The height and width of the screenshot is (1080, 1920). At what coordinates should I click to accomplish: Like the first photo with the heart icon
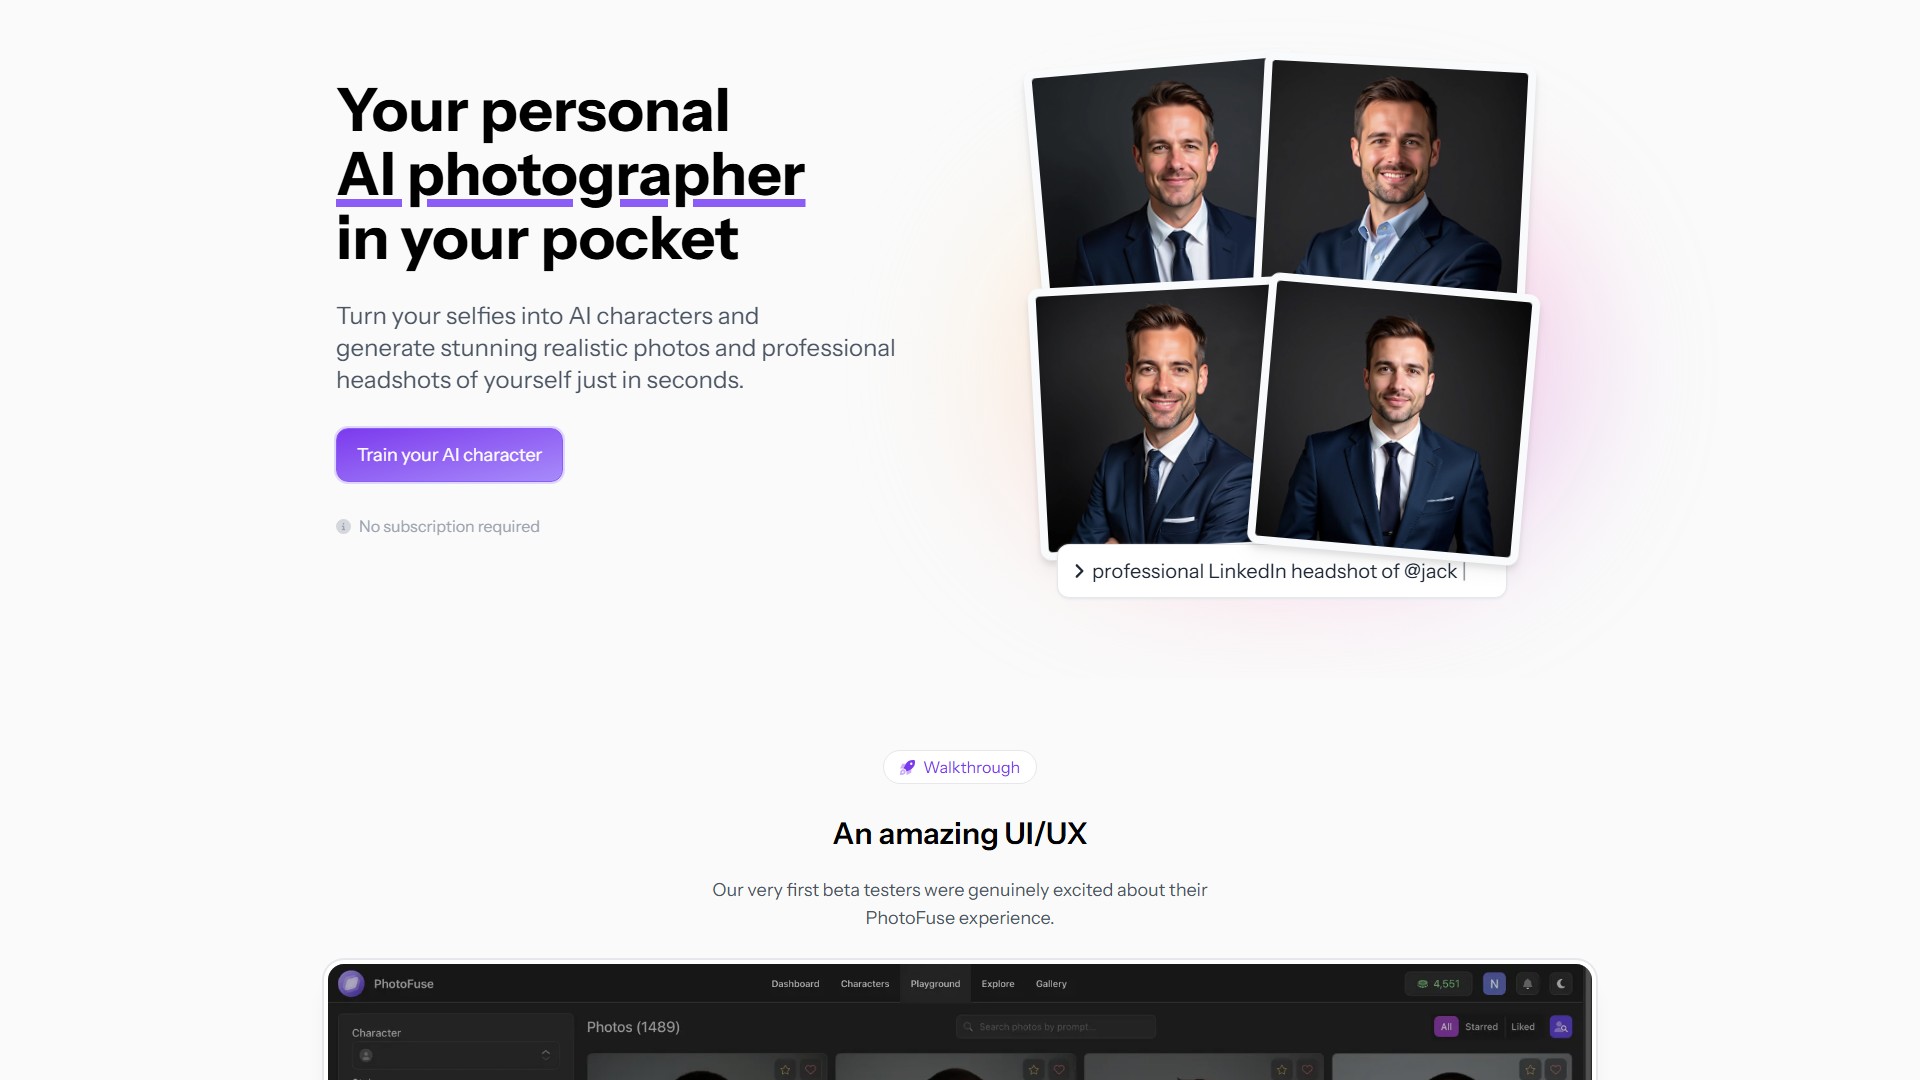[811, 1069]
